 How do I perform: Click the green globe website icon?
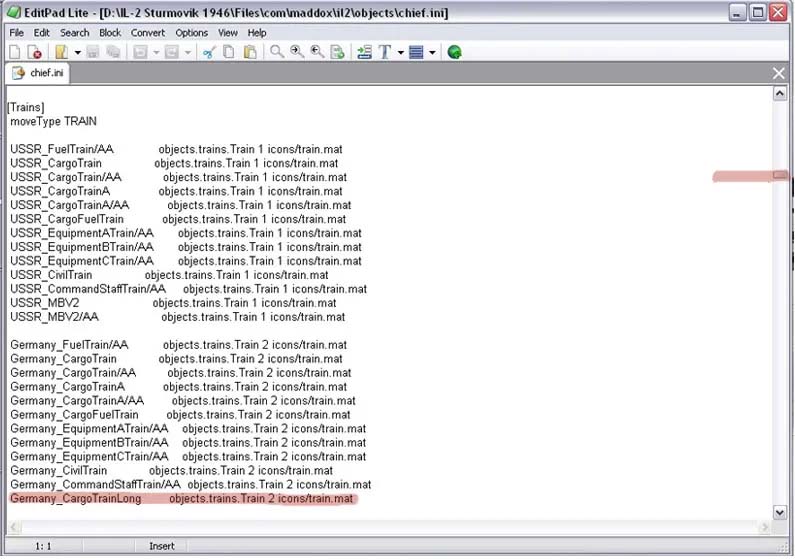[455, 52]
